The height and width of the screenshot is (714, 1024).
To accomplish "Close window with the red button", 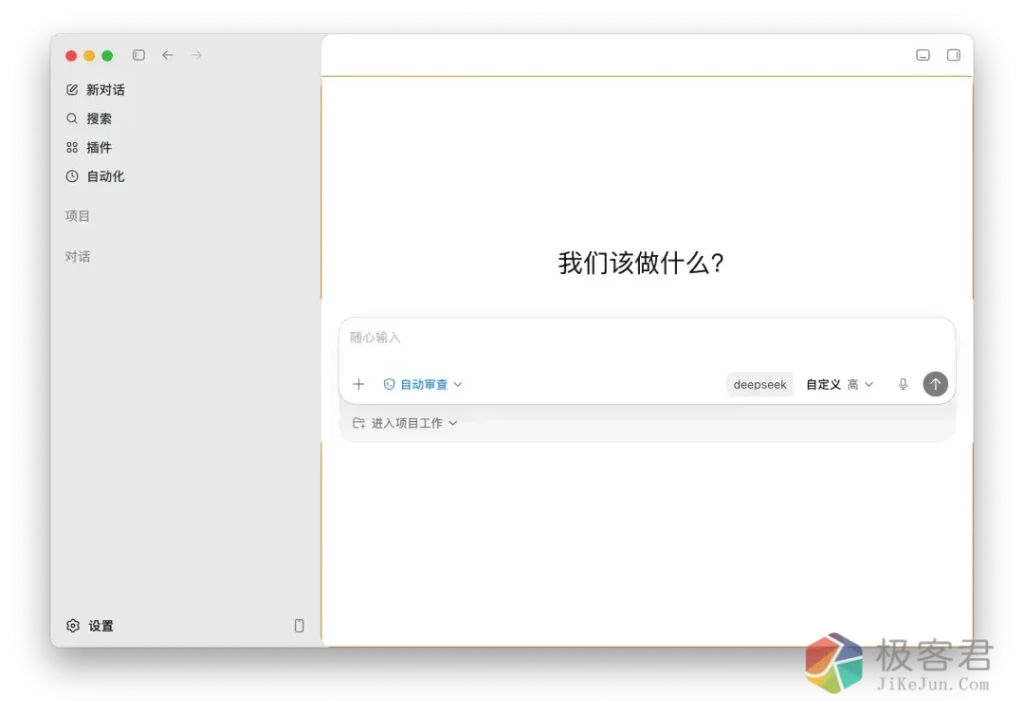I will click(x=71, y=56).
